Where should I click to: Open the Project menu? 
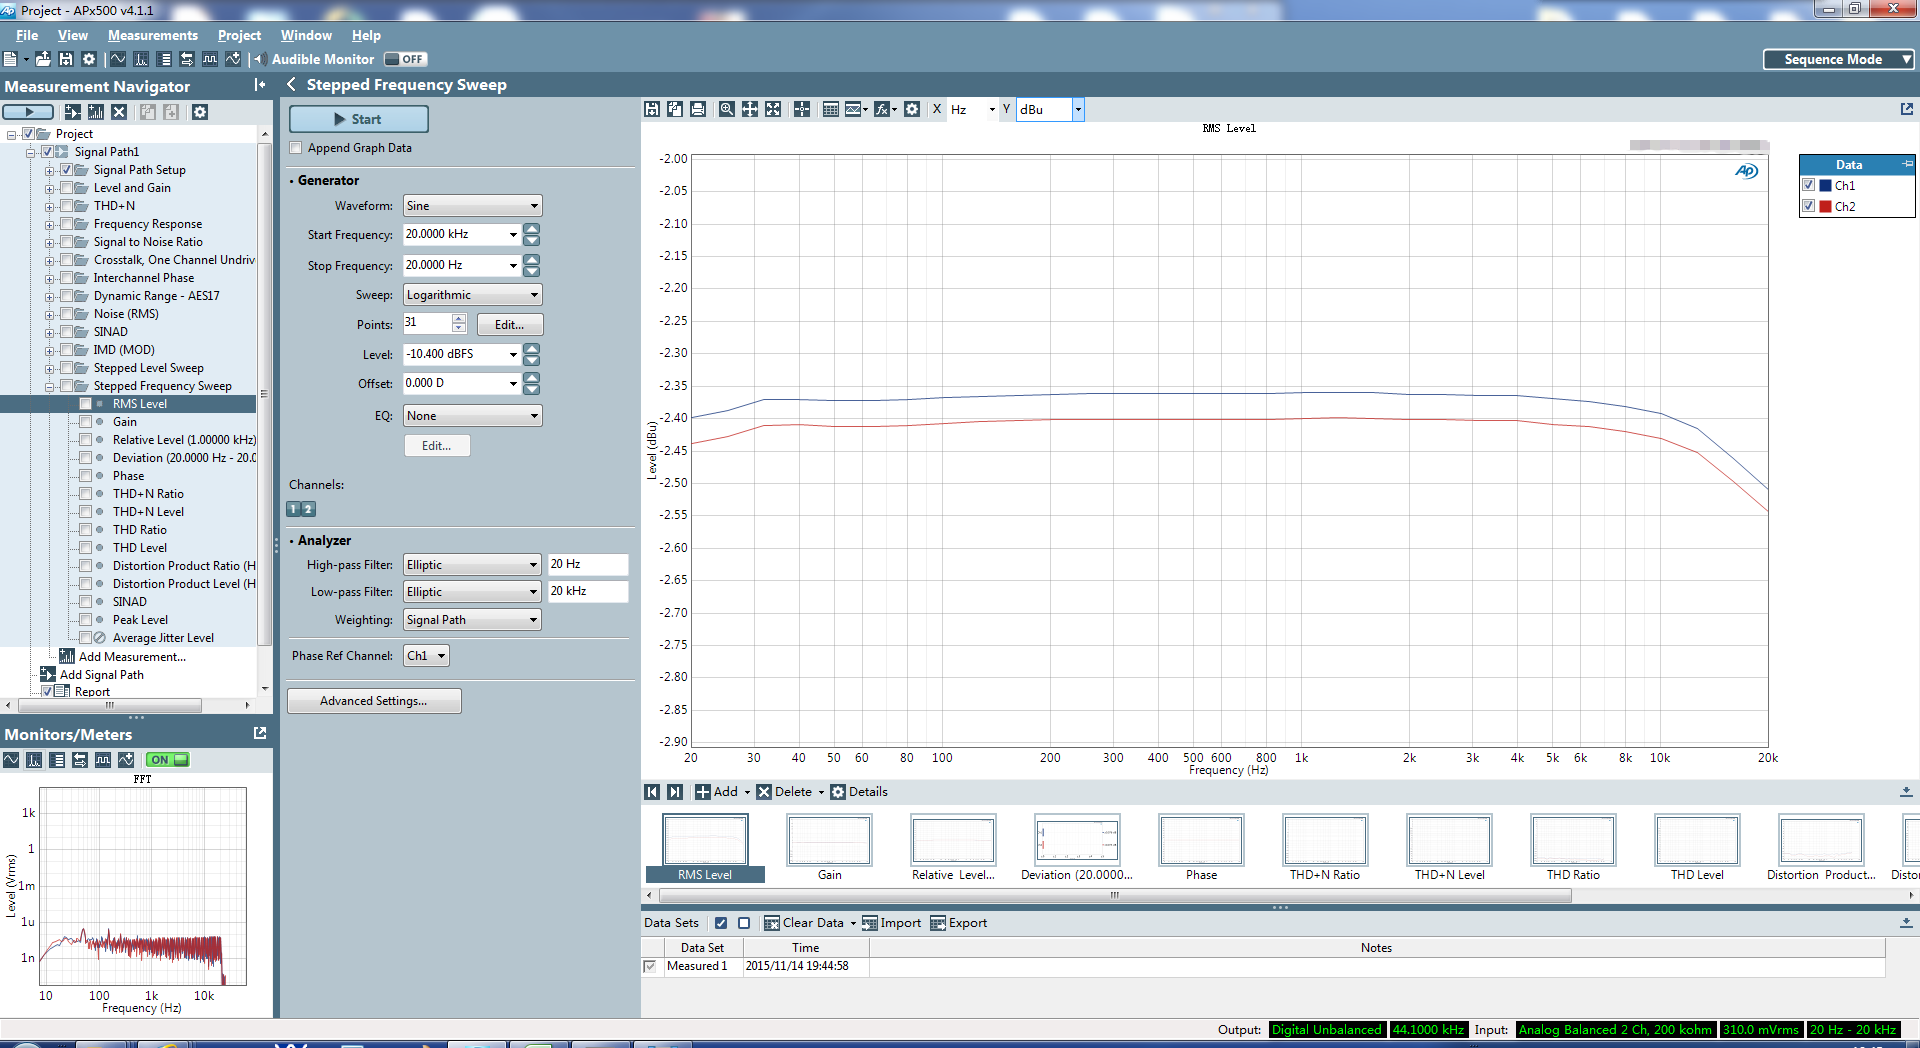(x=239, y=35)
